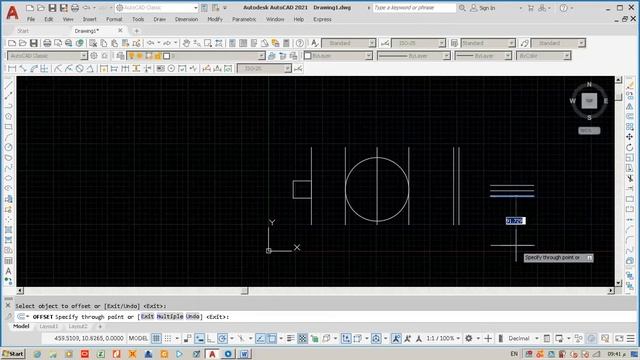Open the Decimal units dropdown in status bar
Screen dimensions: 640x360
tap(523, 338)
